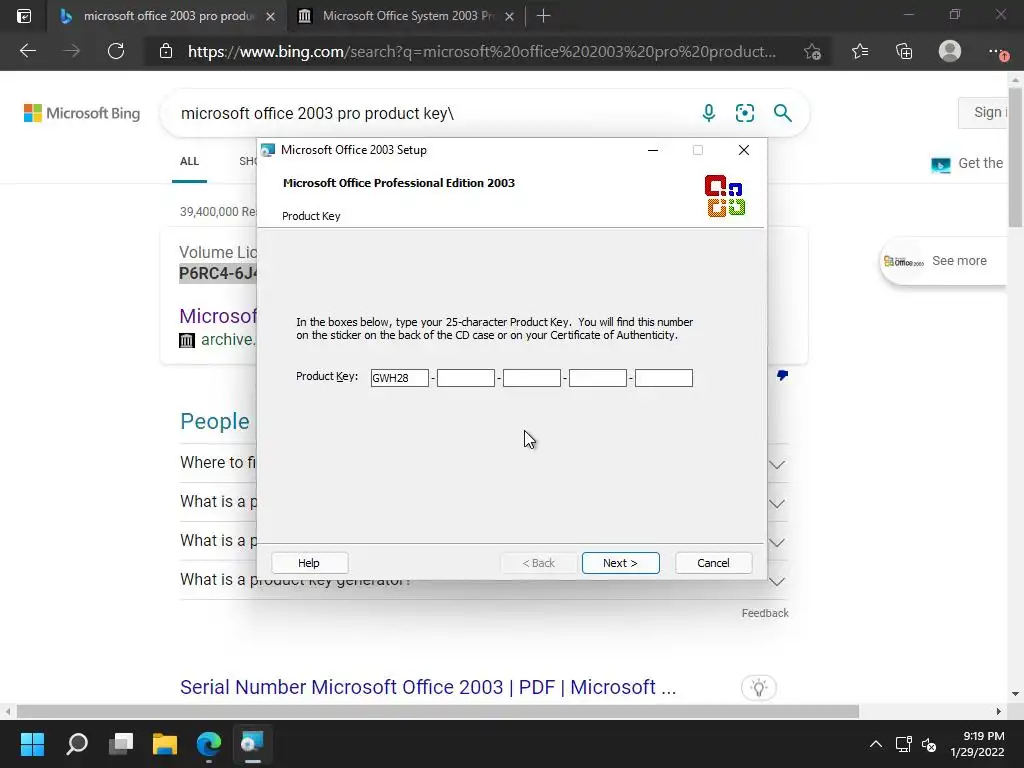Open Edge settings and more menu
1024x768 pixels.
pos(997,52)
